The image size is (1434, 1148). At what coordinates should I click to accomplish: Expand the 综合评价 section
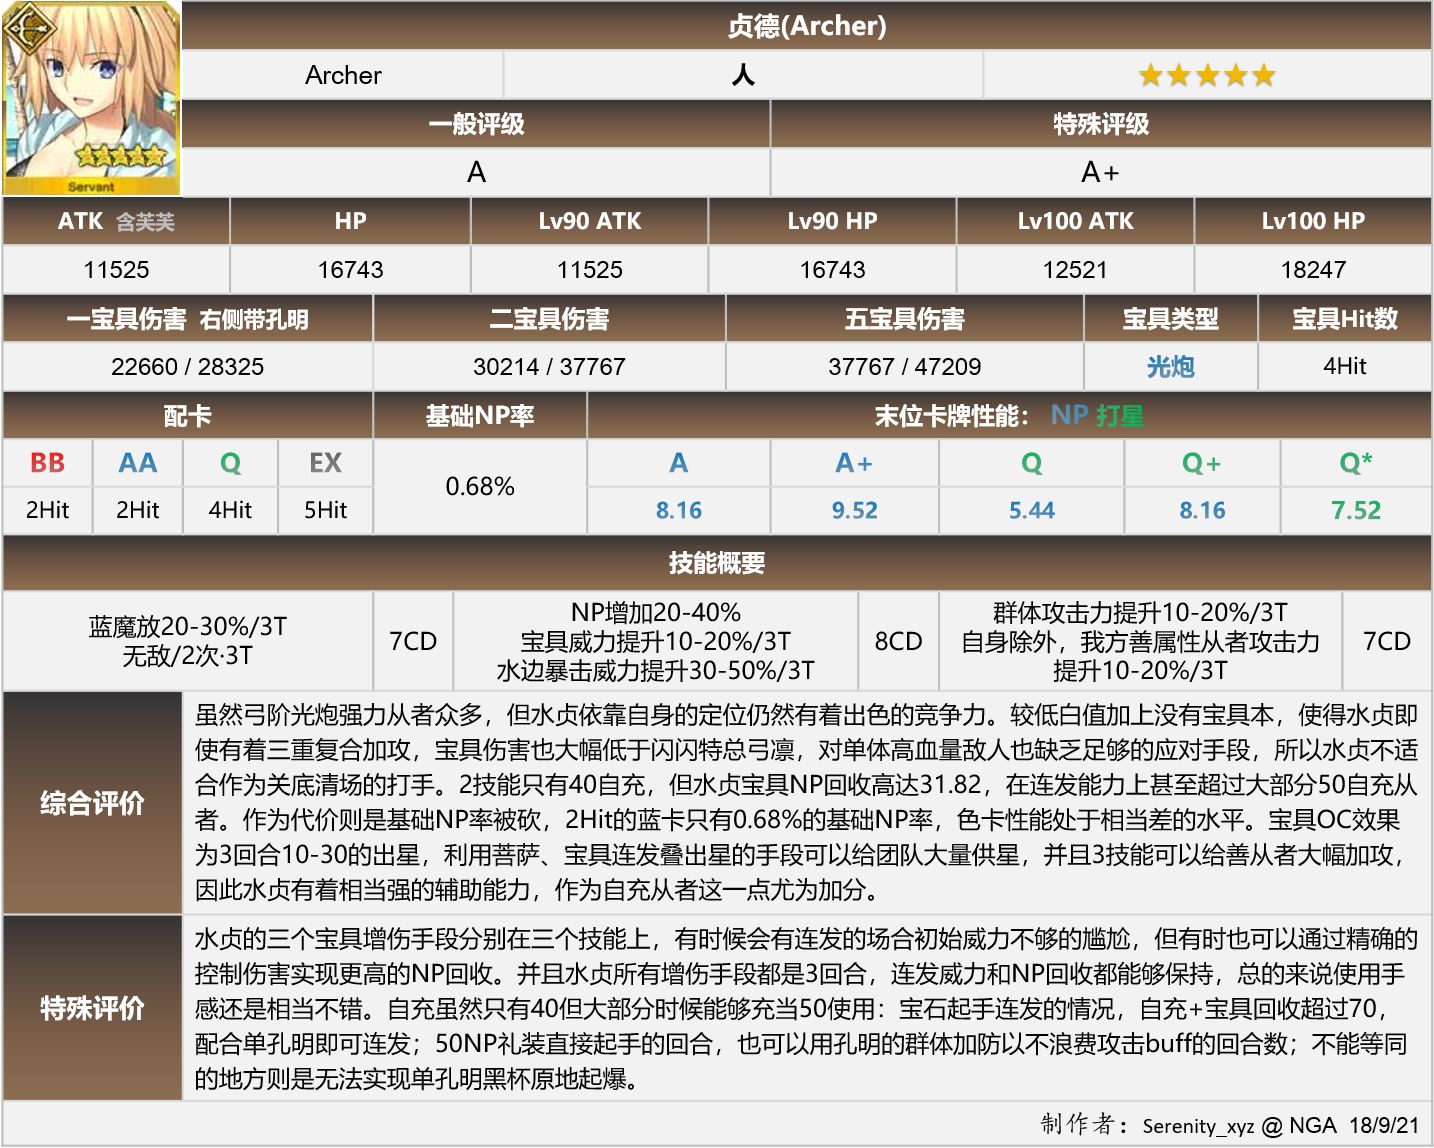[x=94, y=800]
